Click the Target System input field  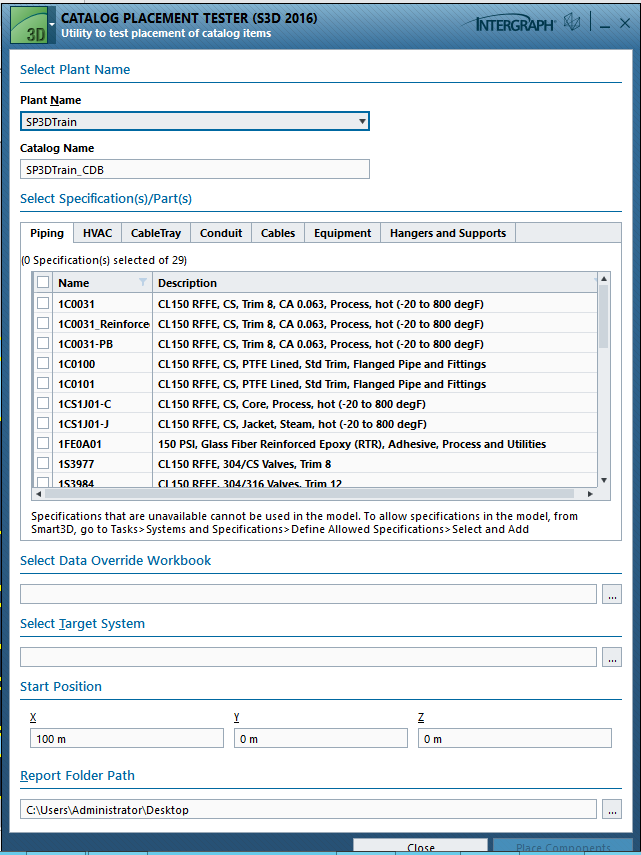pyautogui.click(x=309, y=657)
